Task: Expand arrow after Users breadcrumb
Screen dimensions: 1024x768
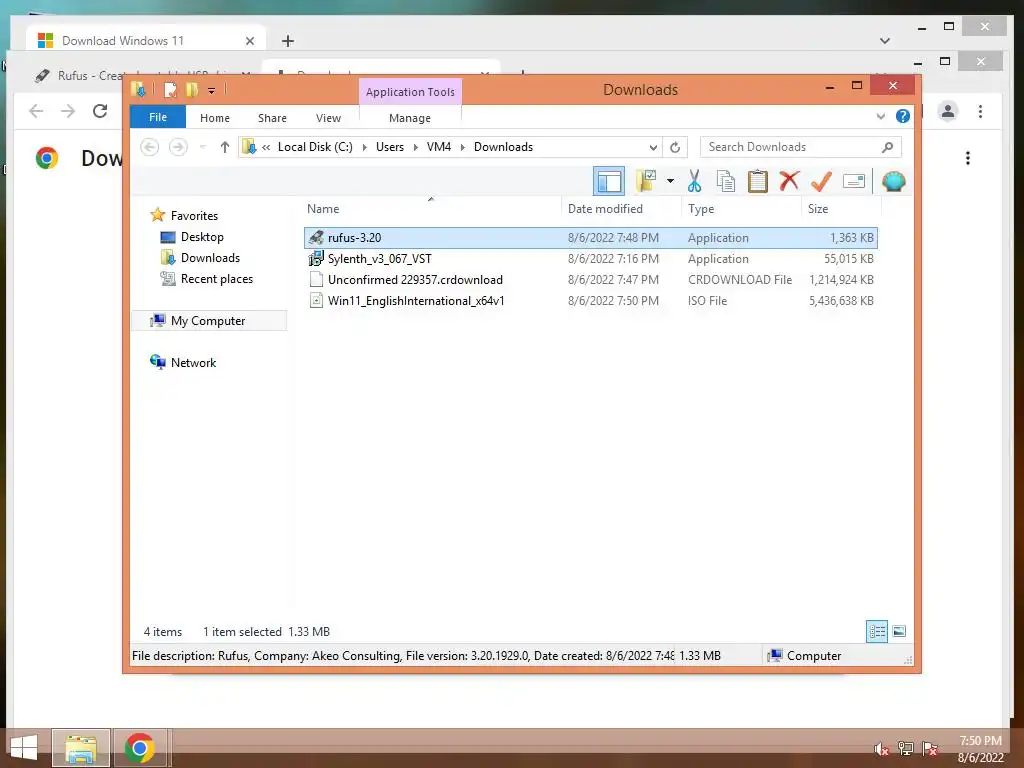Action: 415,147
